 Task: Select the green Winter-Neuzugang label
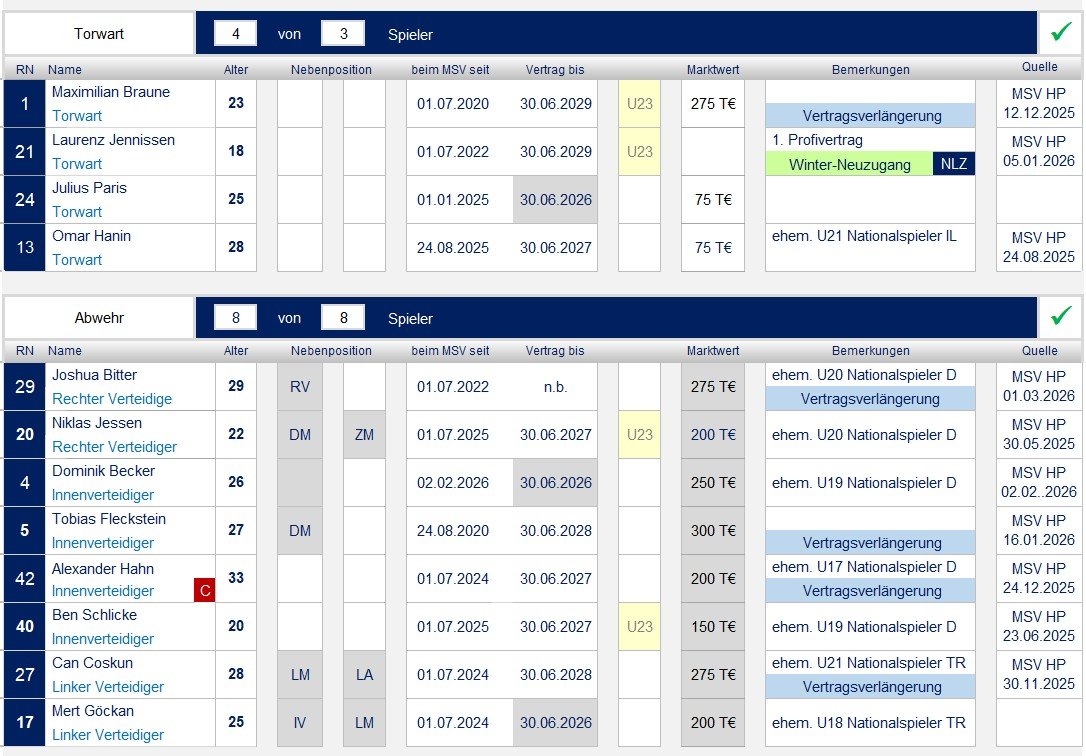tap(849, 164)
